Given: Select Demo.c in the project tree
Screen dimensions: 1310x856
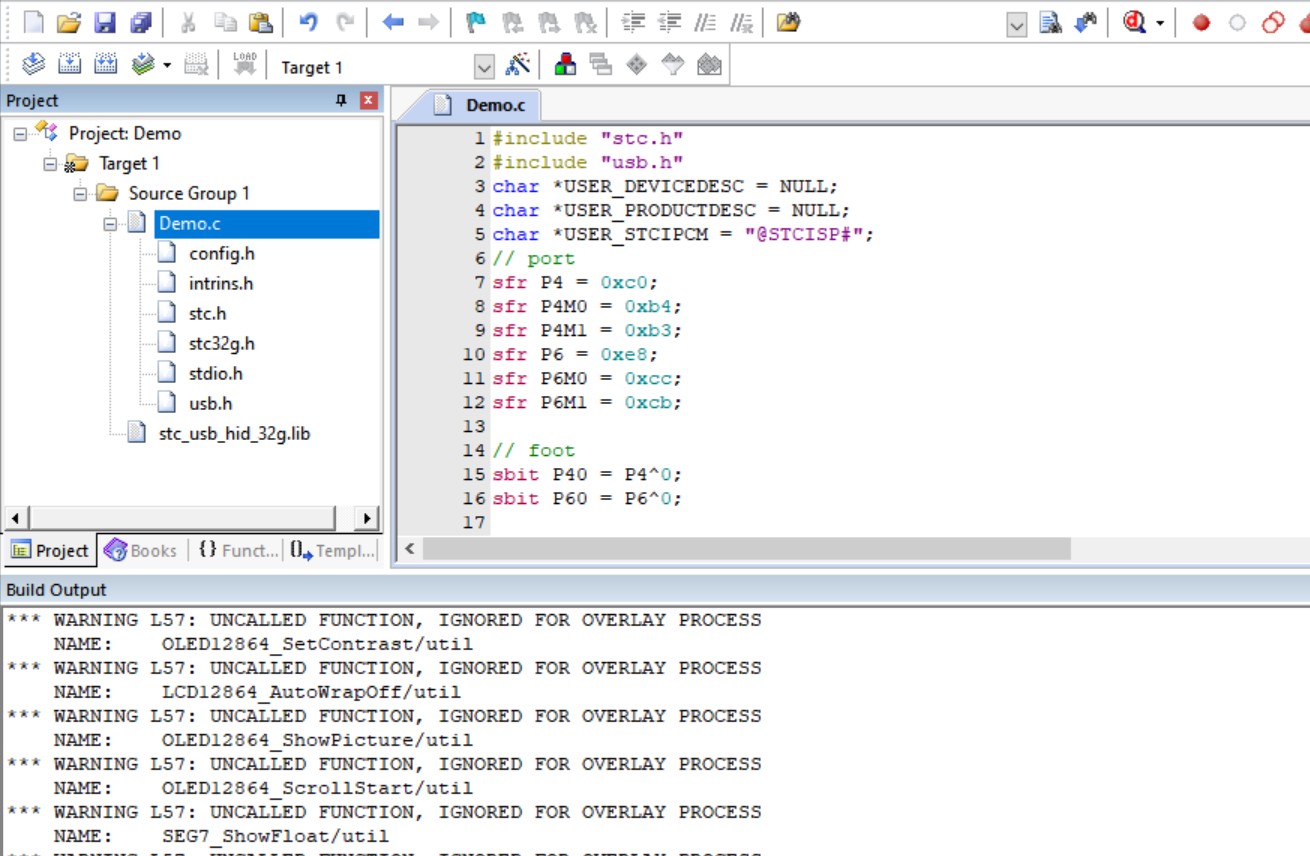Looking at the screenshot, I should click(x=188, y=224).
